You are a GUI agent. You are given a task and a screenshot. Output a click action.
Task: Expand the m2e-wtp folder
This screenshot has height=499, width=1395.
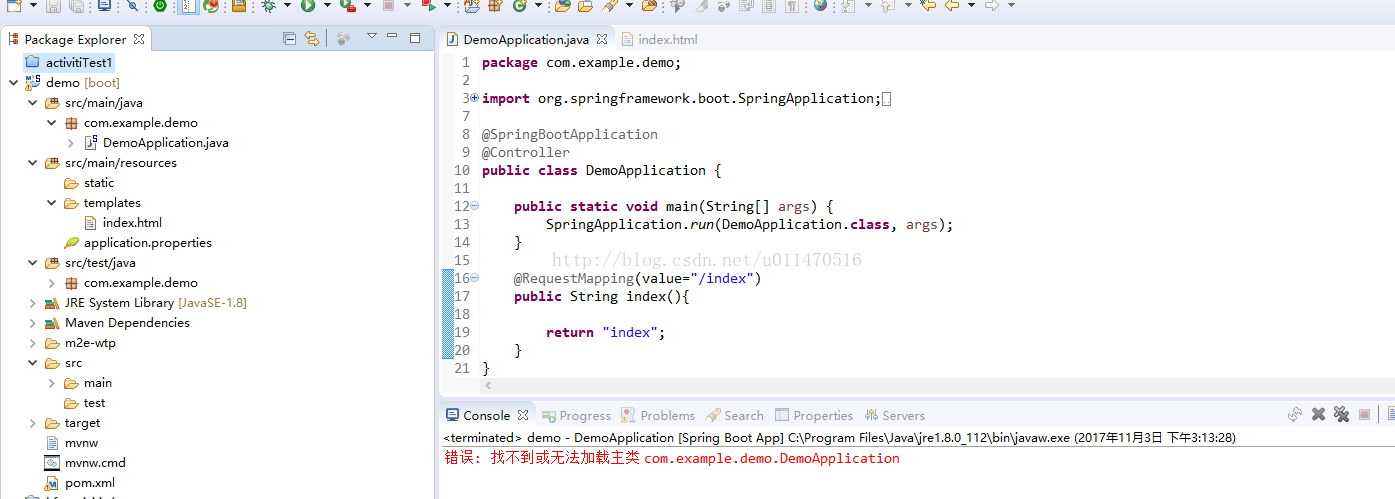(32, 343)
